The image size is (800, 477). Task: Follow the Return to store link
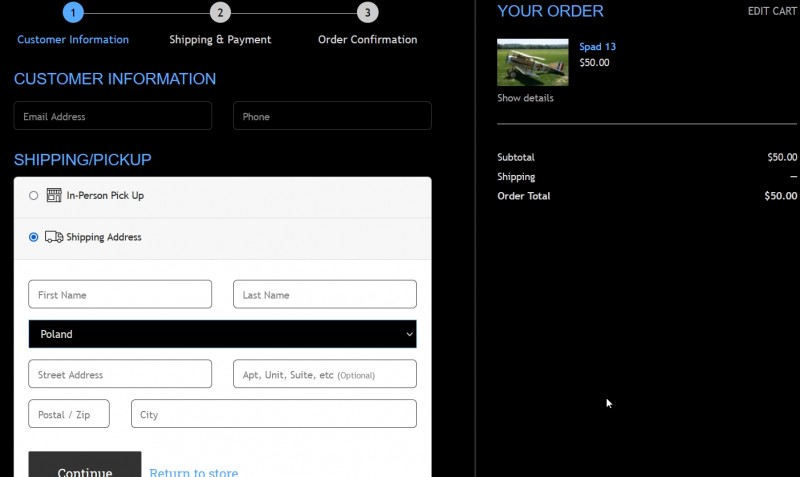click(194, 472)
